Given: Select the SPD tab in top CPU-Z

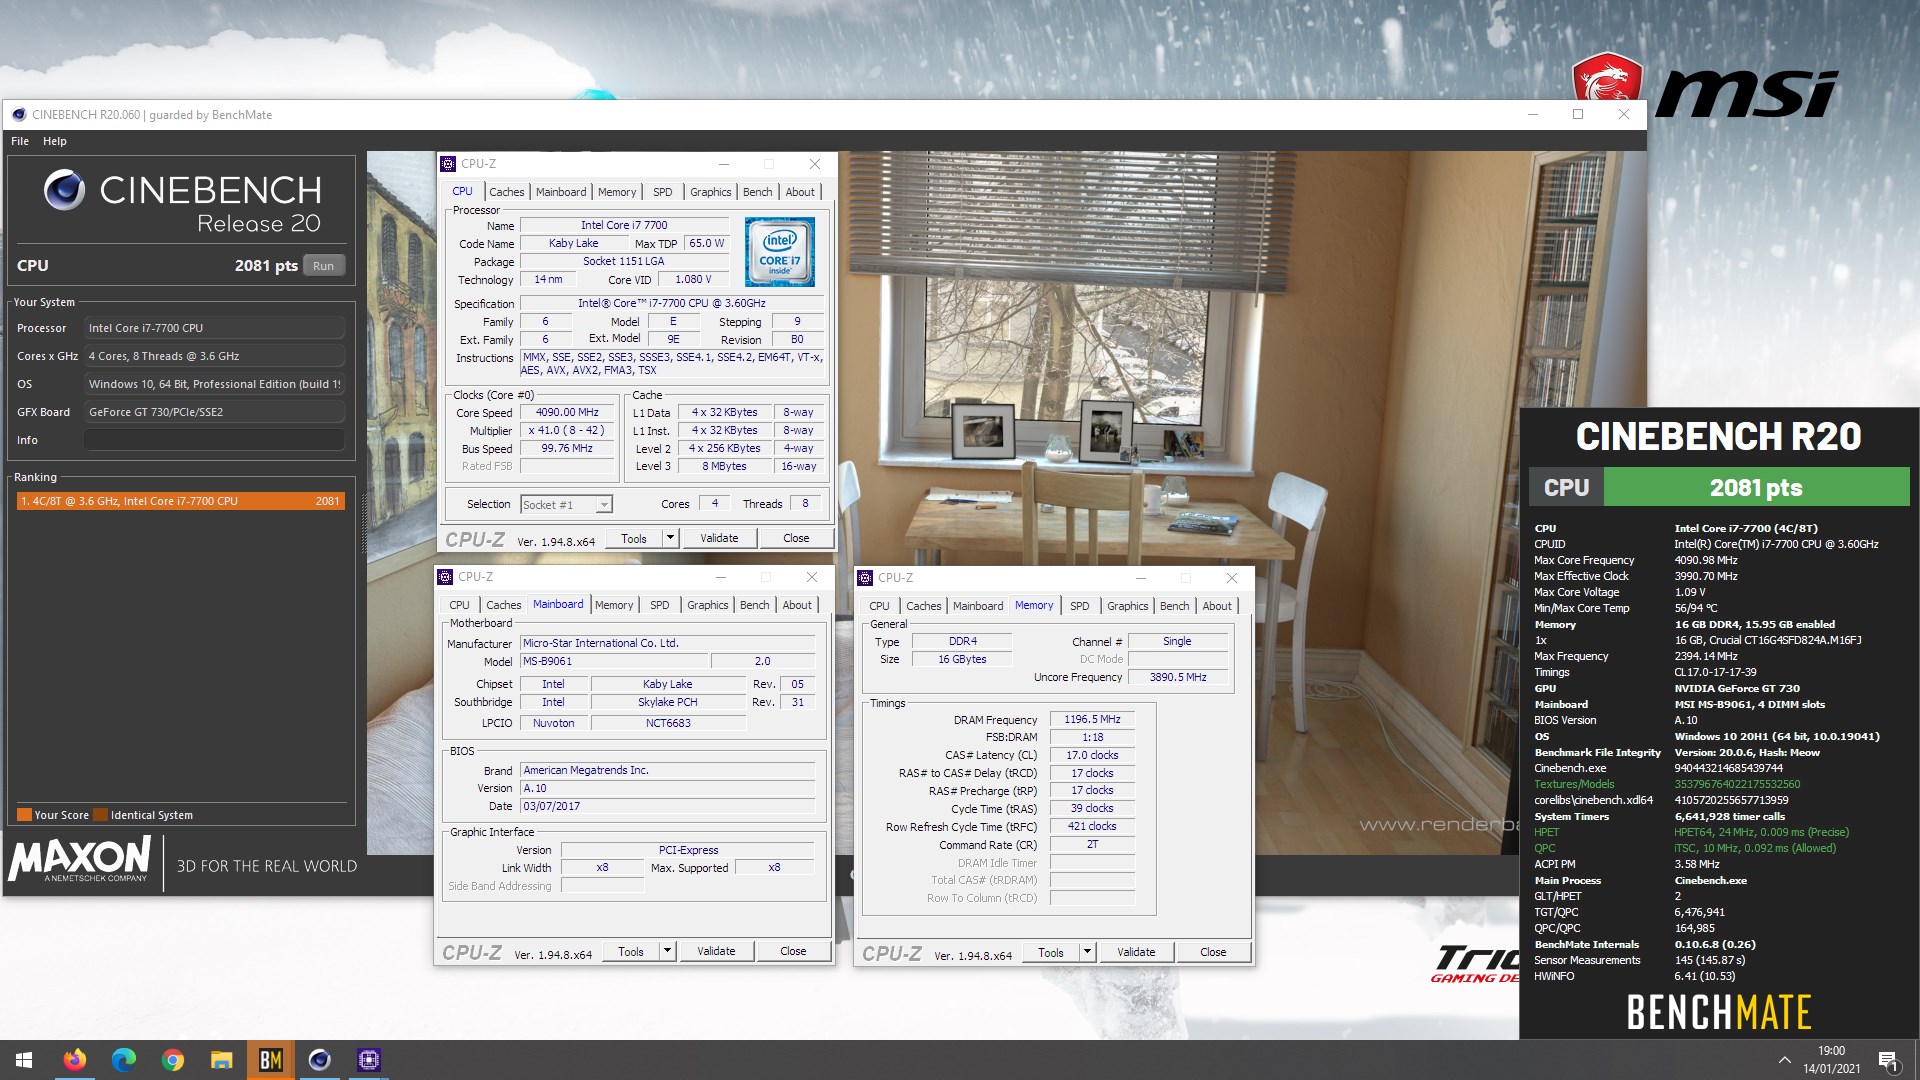Looking at the screenshot, I should pos(663,192).
